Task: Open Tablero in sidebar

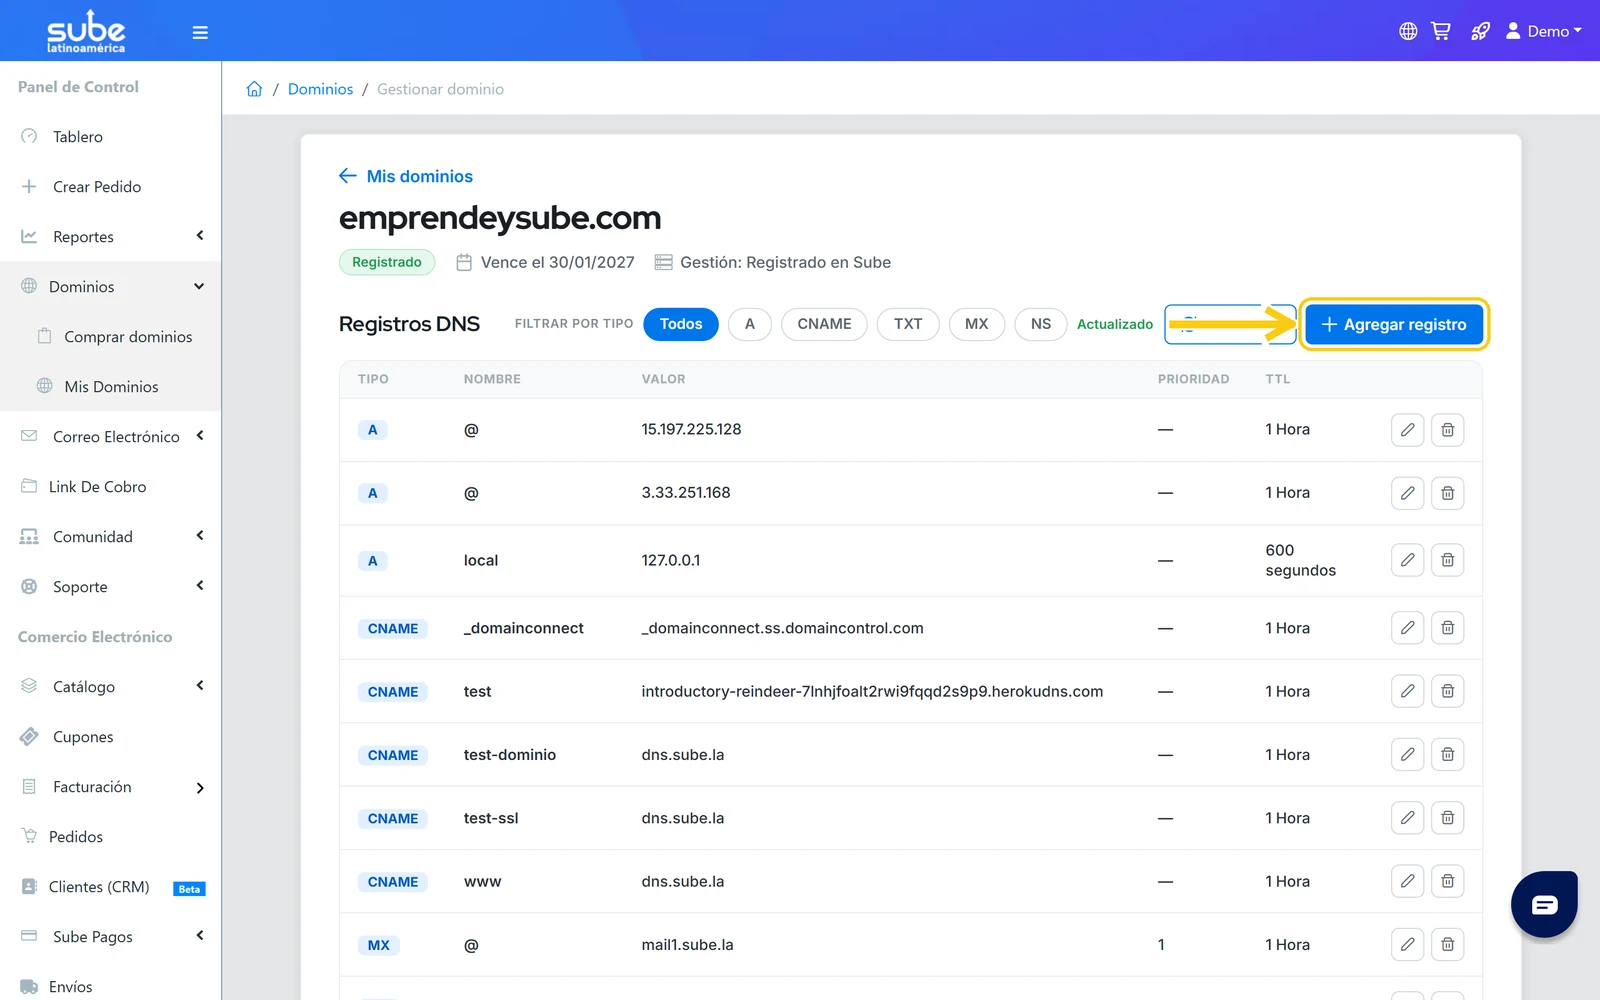Action: tap(110, 136)
